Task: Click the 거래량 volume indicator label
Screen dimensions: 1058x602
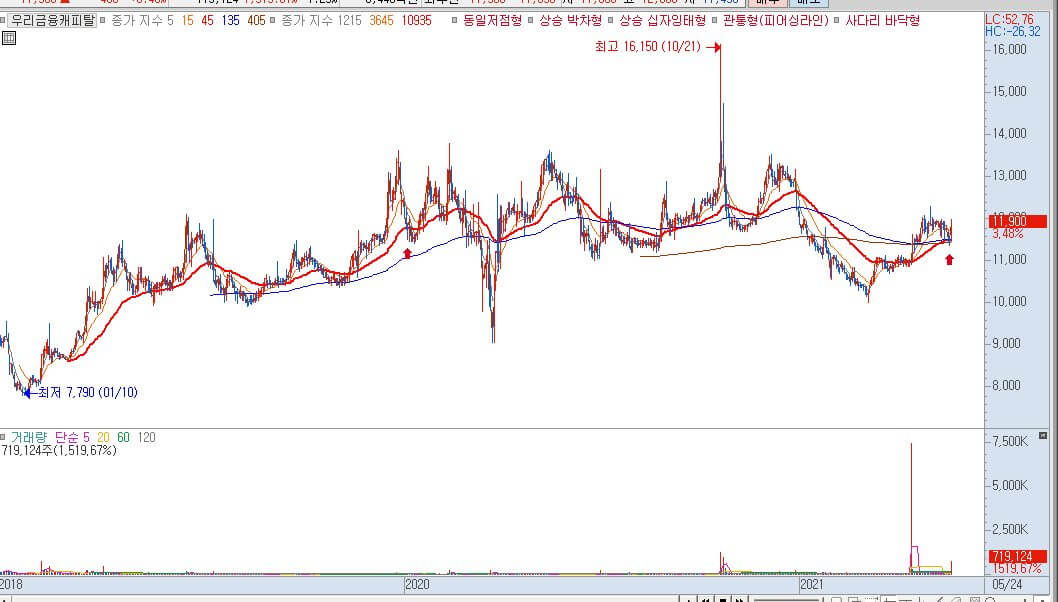Action: [29, 437]
